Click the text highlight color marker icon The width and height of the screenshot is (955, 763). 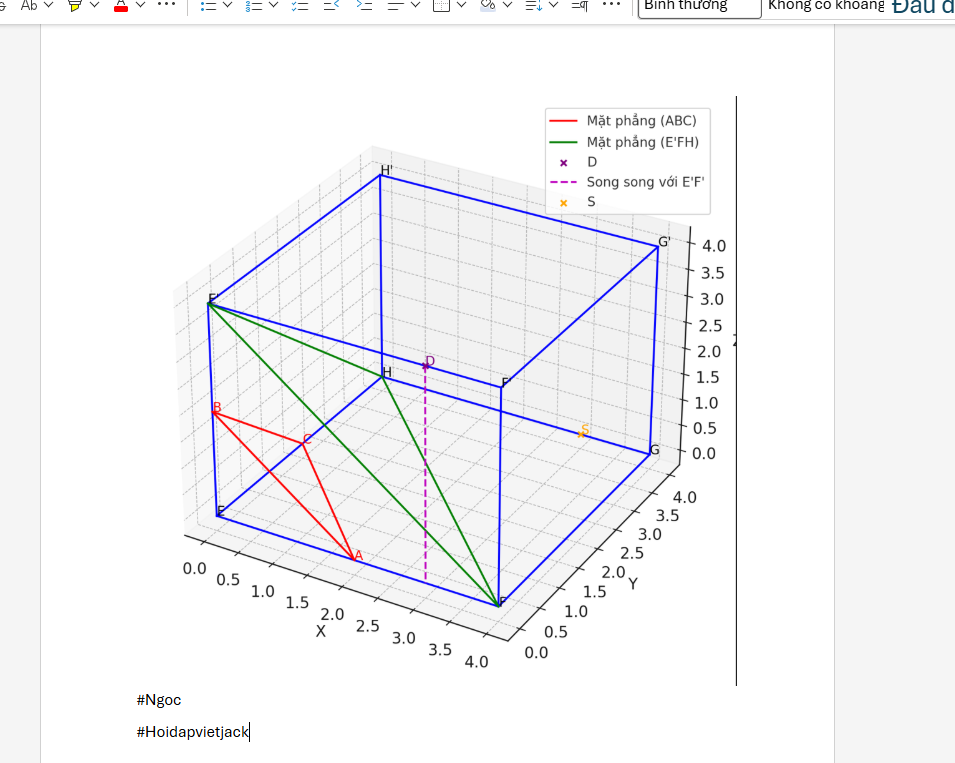pos(75,5)
